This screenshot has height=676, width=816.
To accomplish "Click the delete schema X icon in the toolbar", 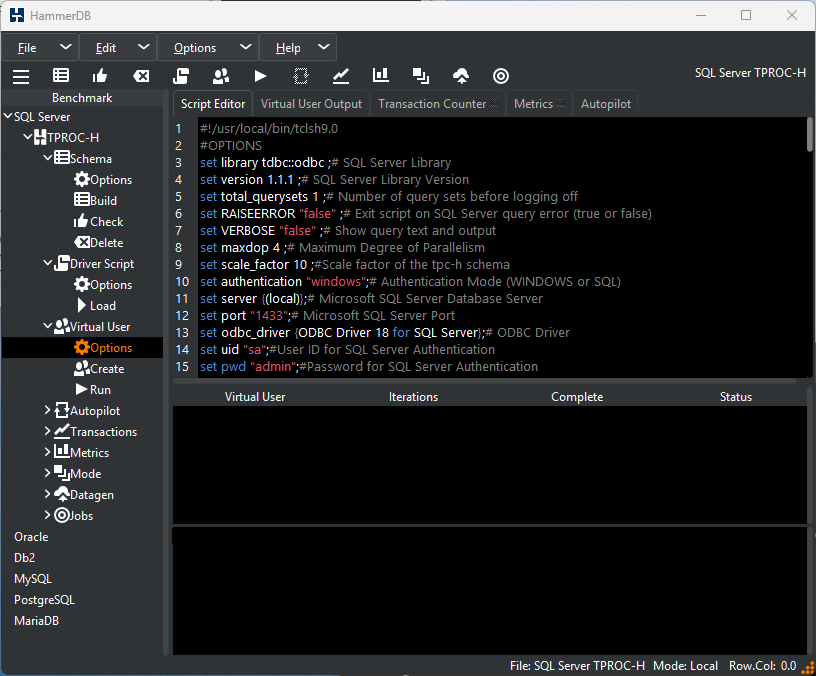I will (x=141, y=76).
